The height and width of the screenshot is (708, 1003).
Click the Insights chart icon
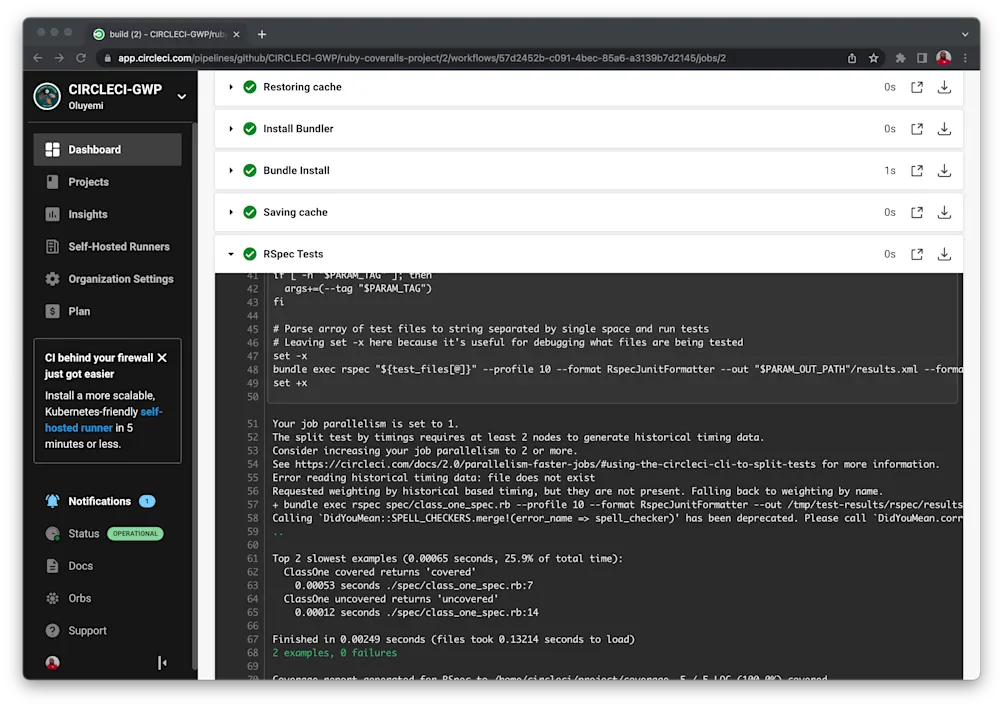[x=52, y=214]
